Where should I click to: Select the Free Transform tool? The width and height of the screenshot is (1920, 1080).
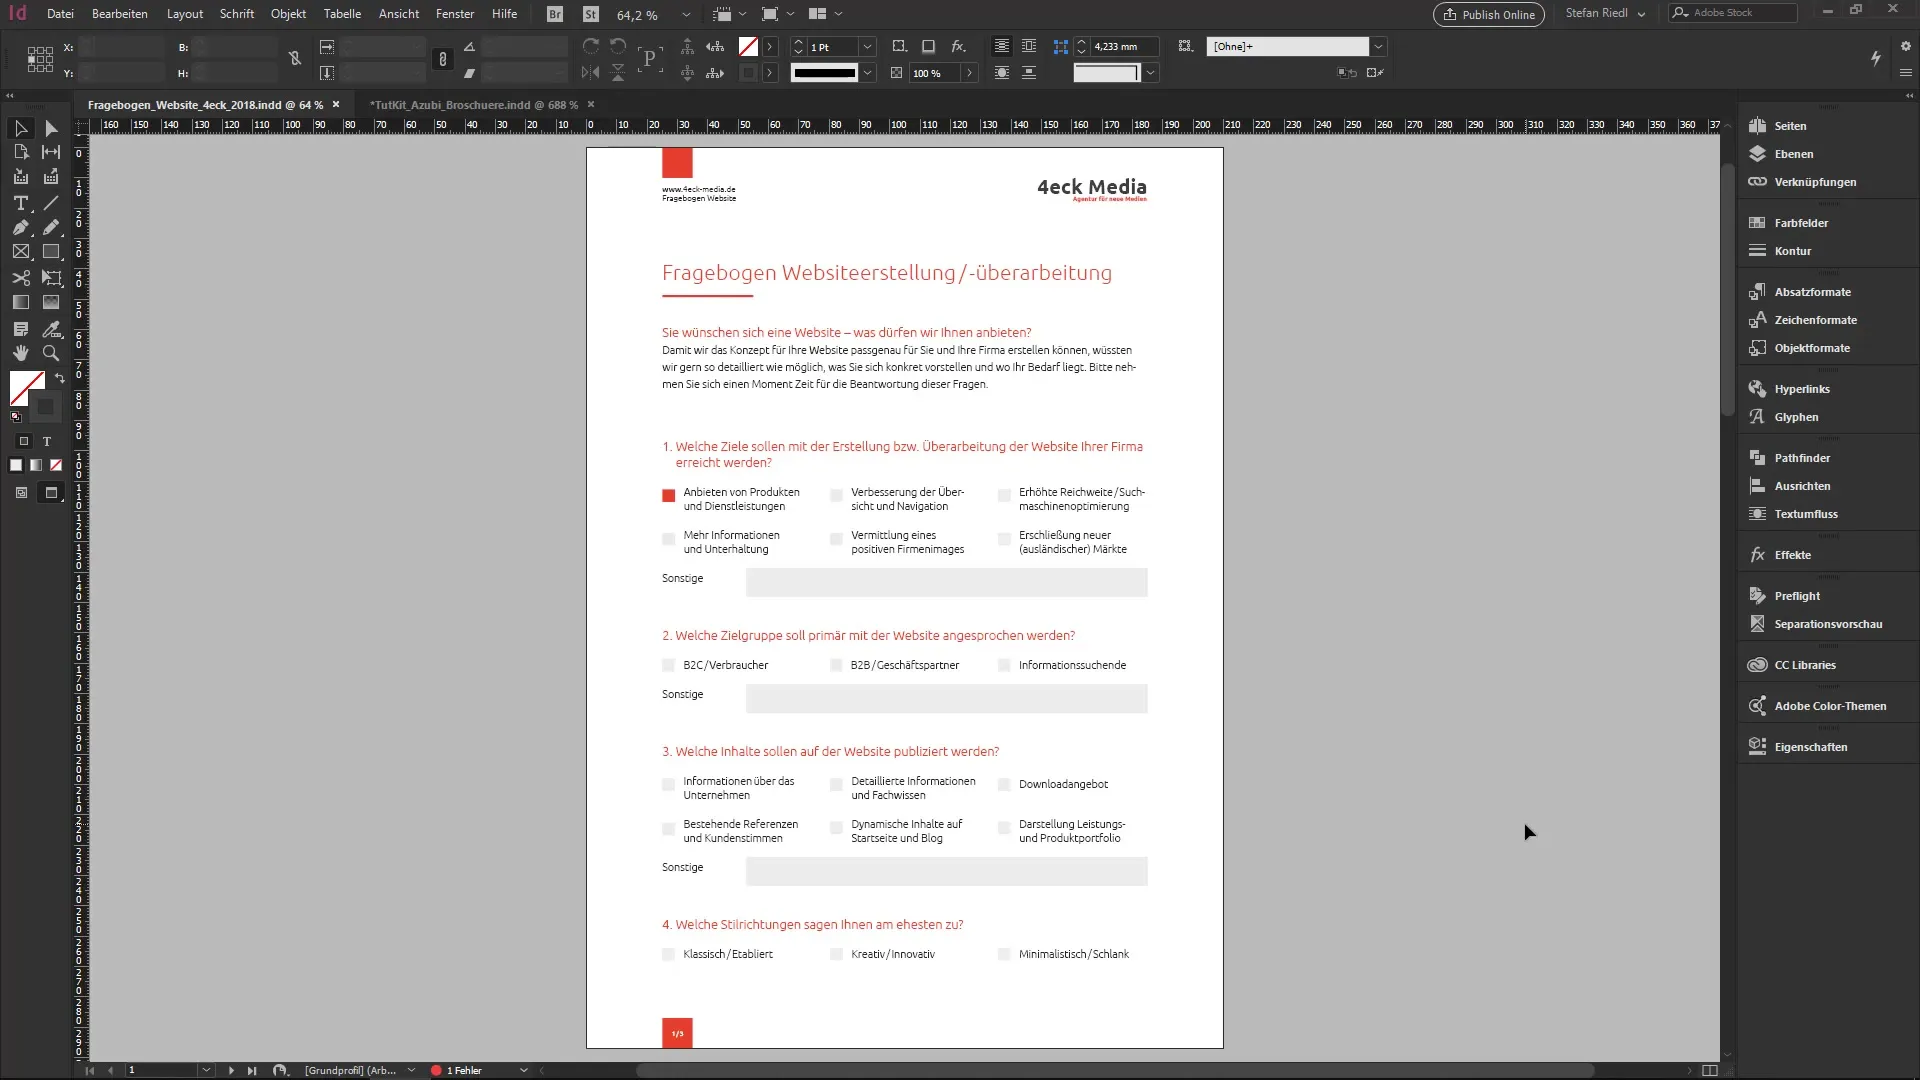tap(51, 278)
